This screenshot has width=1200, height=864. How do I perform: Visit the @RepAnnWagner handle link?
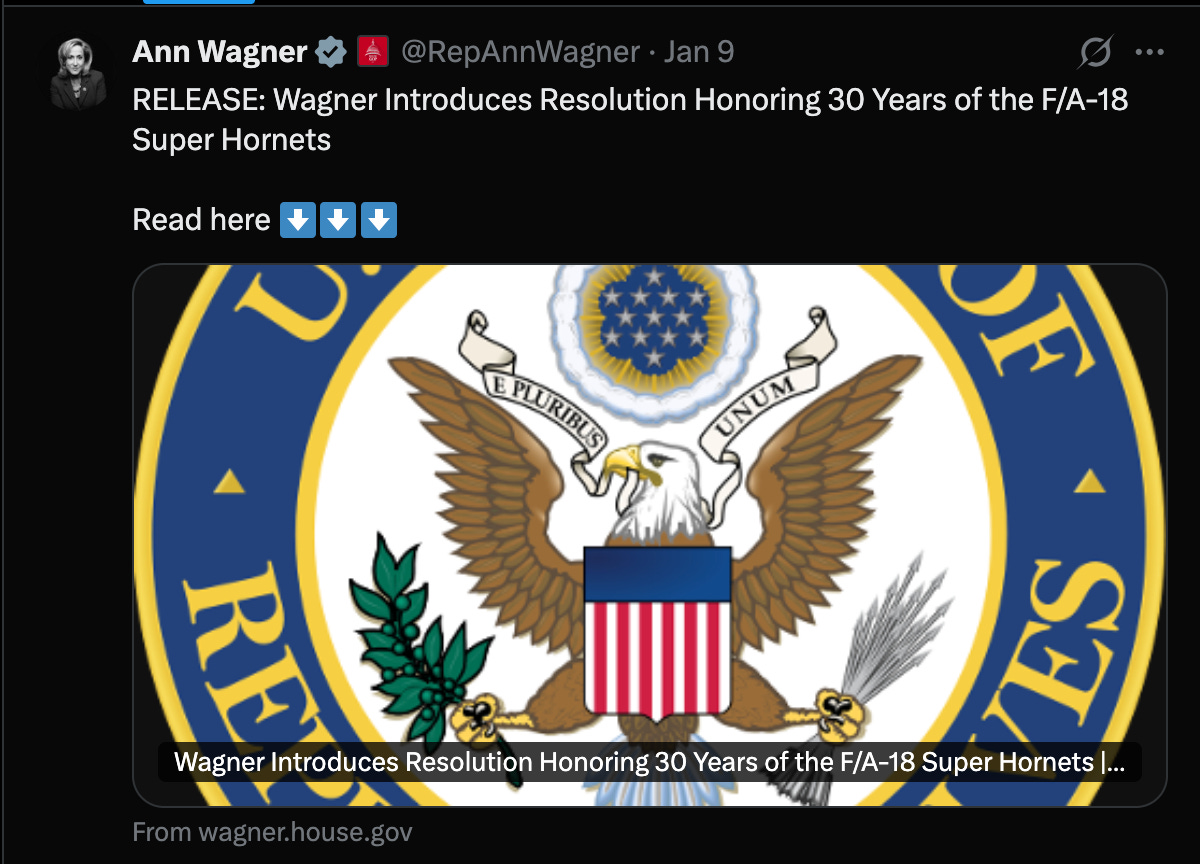(x=520, y=52)
